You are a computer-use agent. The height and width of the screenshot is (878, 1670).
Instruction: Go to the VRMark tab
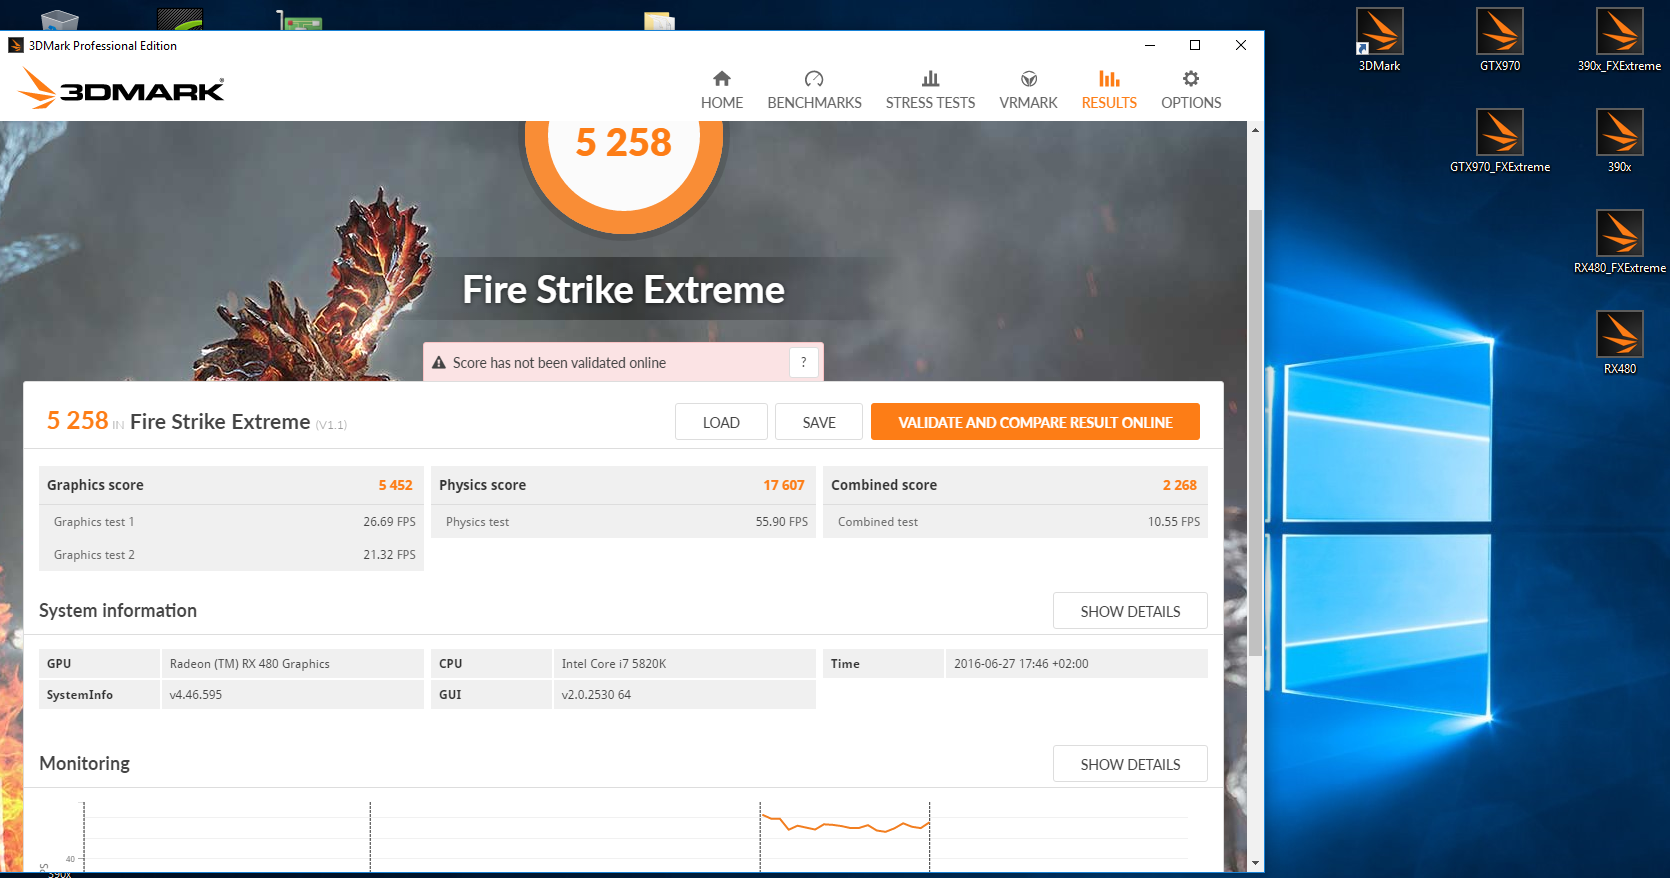coord(1028,90)
